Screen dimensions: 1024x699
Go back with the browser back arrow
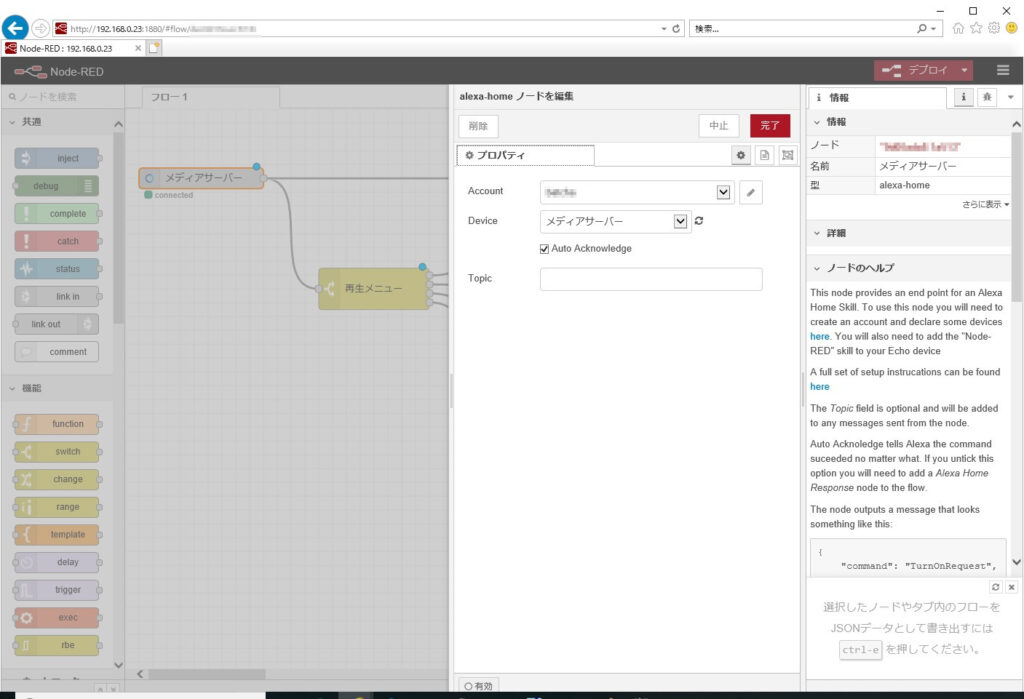click(15, 28)
